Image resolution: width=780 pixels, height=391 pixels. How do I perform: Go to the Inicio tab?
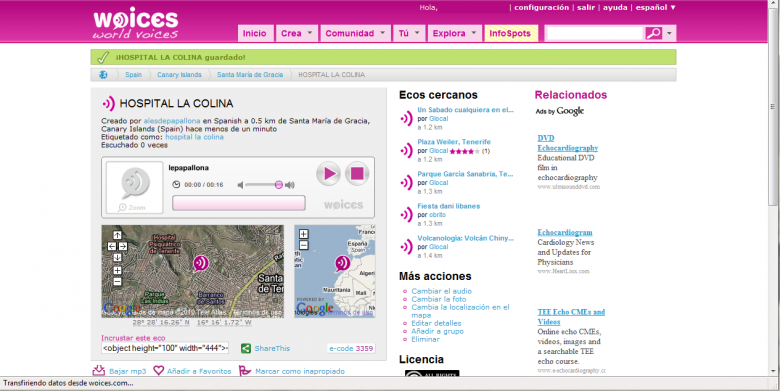pos(255,33)
